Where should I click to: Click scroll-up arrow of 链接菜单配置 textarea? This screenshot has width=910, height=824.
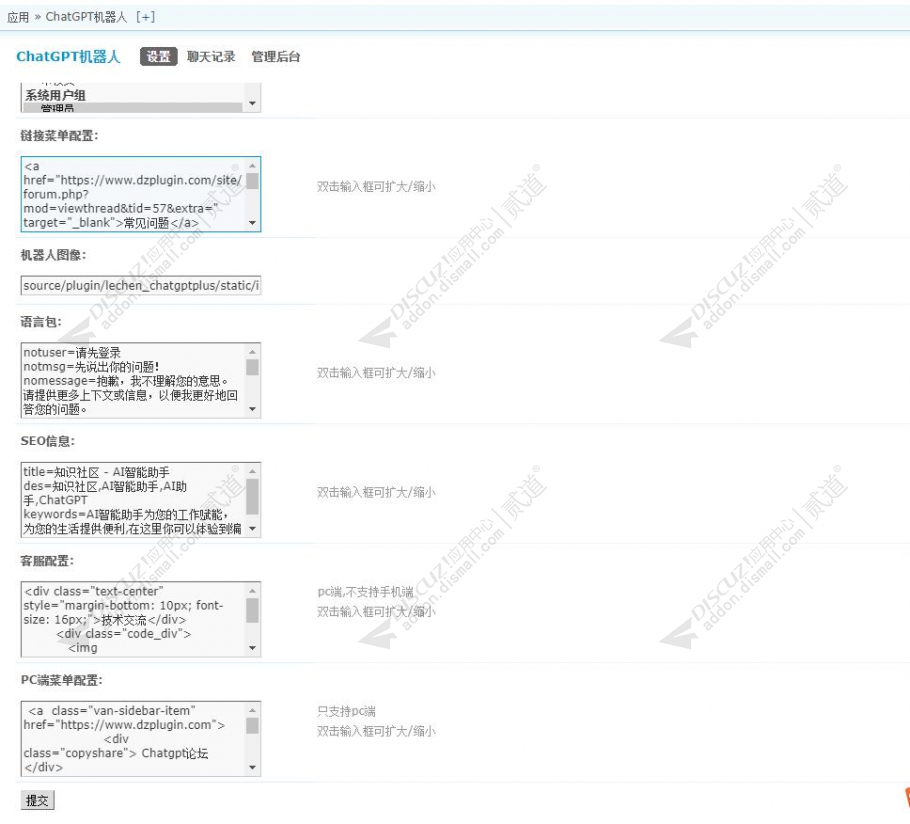pyautogui.click(x=252, y=165)
